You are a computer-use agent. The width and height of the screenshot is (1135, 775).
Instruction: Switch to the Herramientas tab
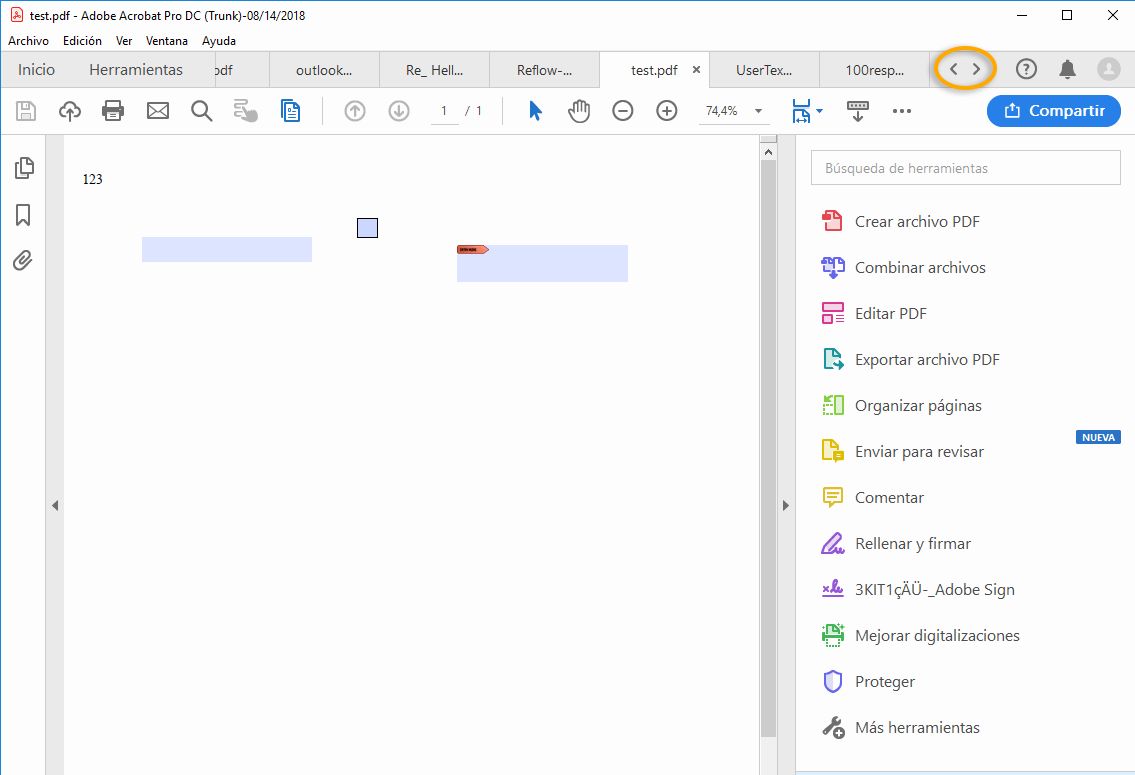(135, 70)
